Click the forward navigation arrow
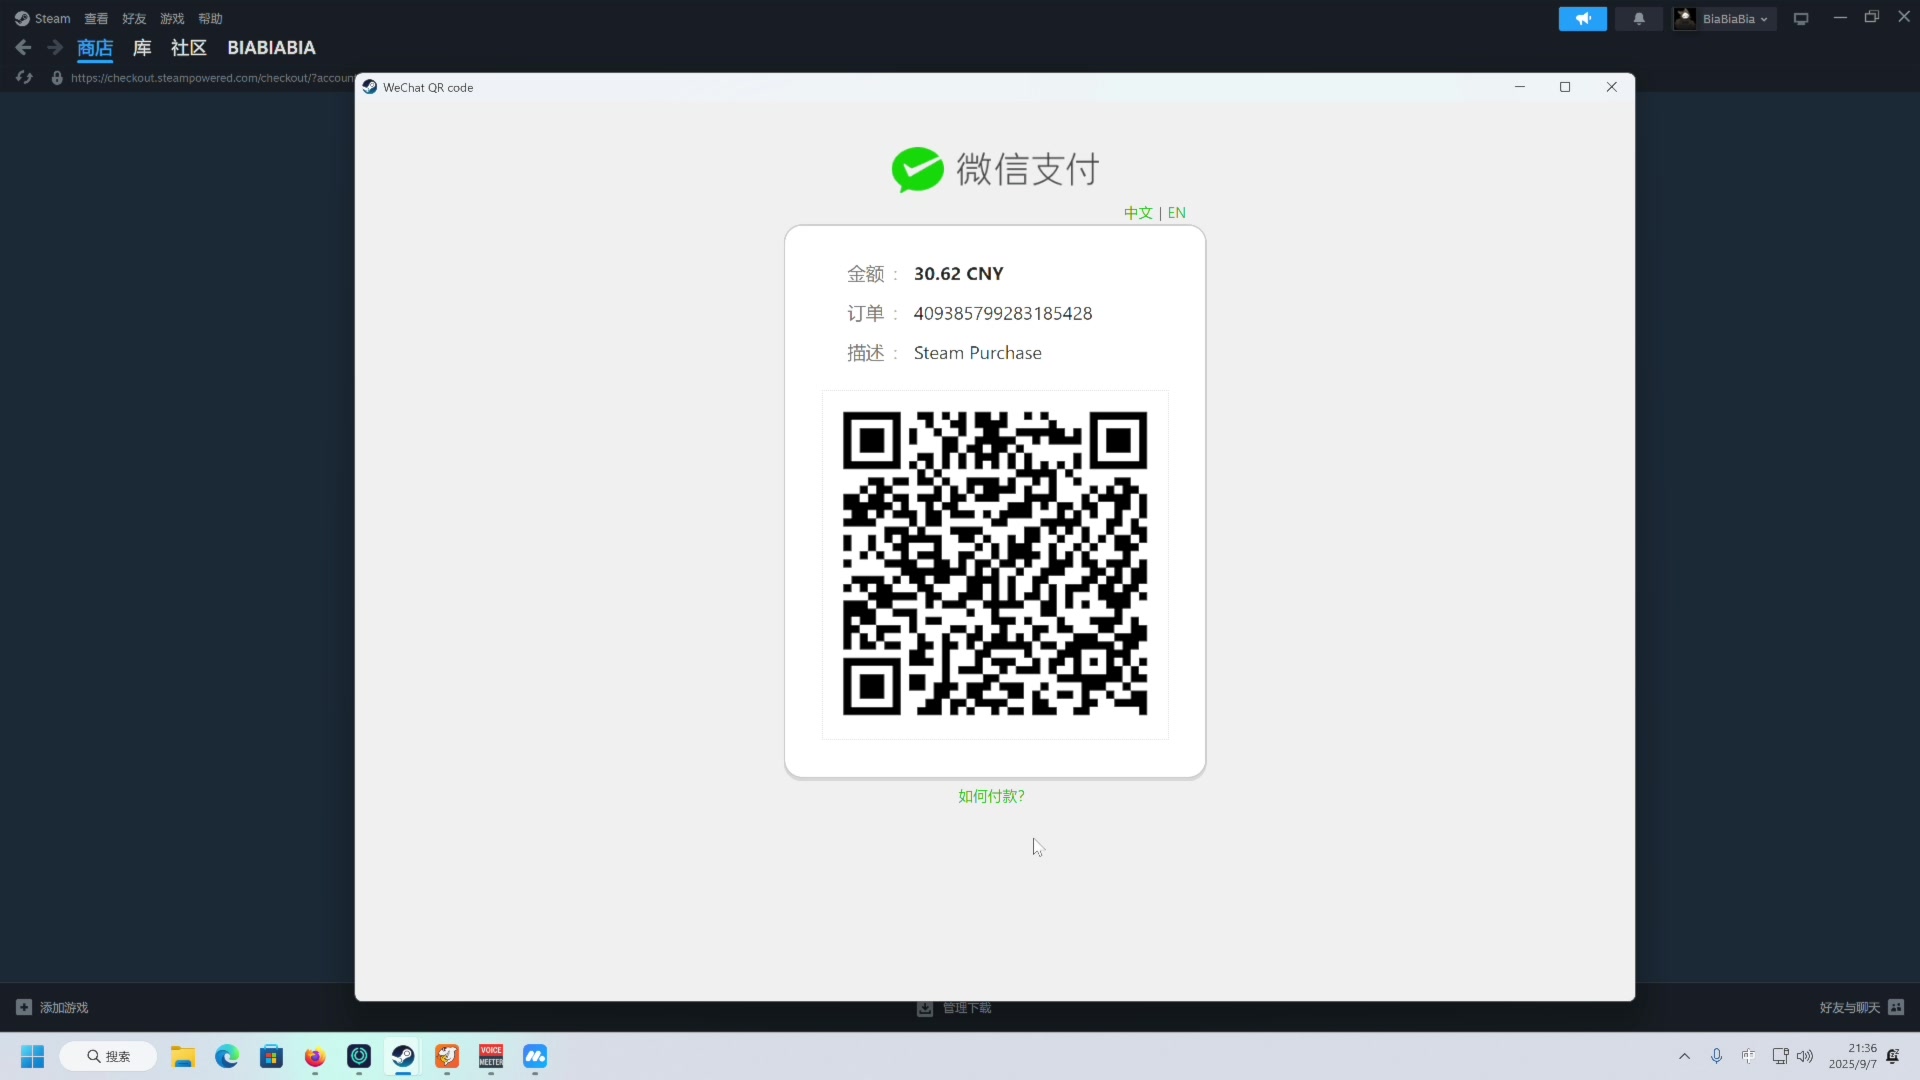1920x1080 pixels. [x=55, y=47]
